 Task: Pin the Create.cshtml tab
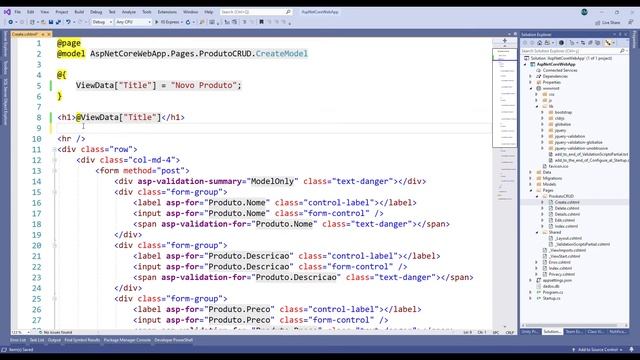(43, 34)
